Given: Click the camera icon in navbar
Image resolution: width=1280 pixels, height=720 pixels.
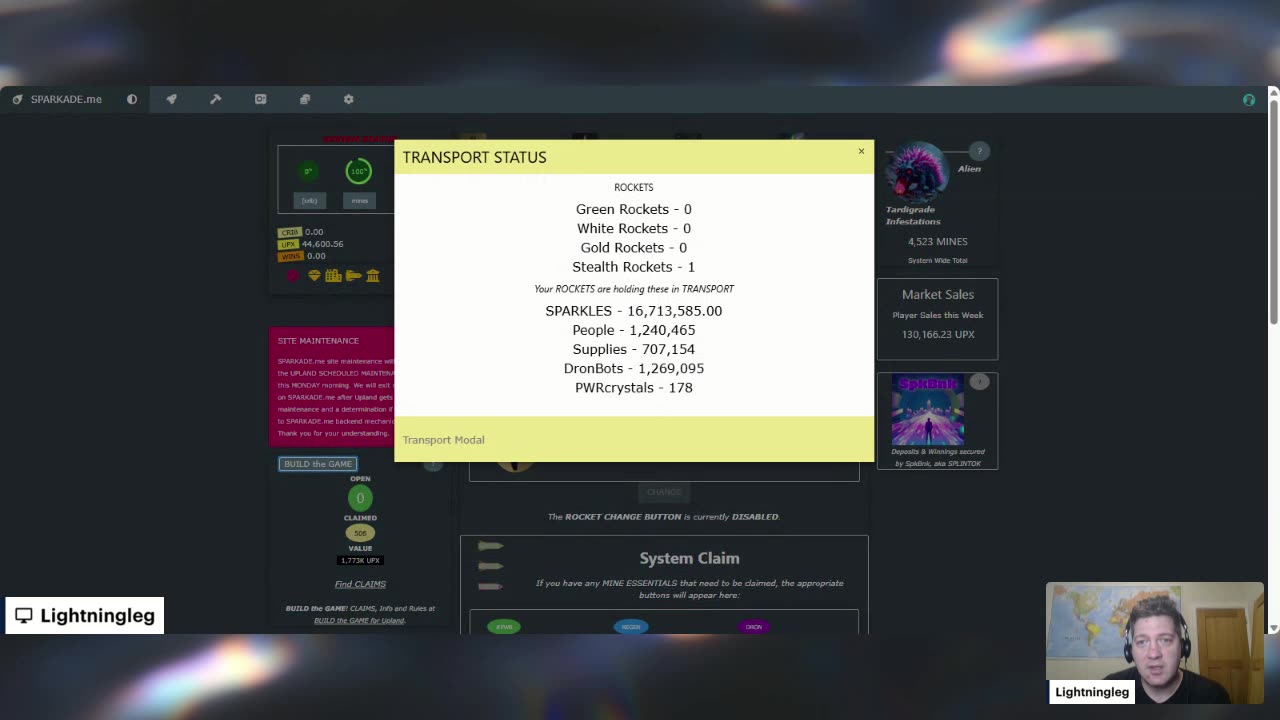Looking at the screenshot, I should point(260,99).
